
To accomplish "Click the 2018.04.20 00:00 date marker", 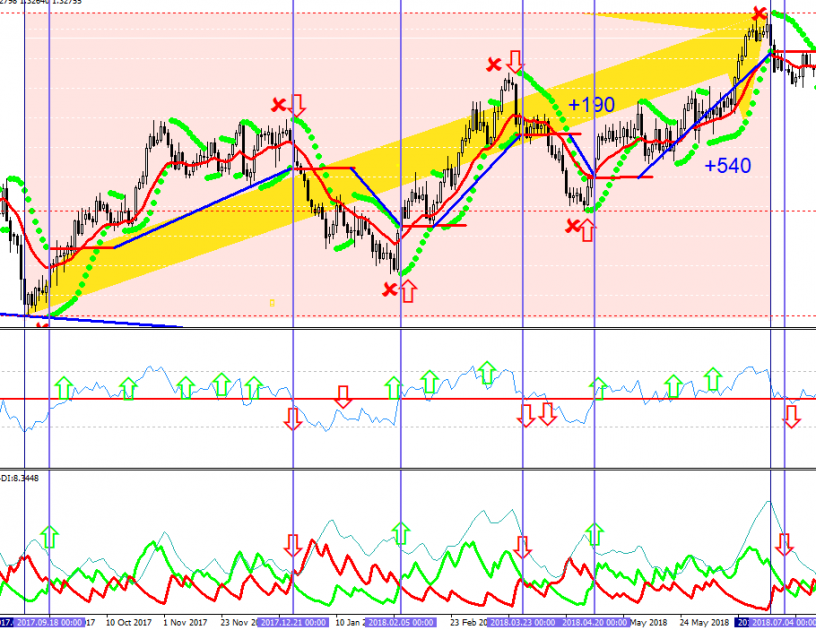I will pos(595,622).
